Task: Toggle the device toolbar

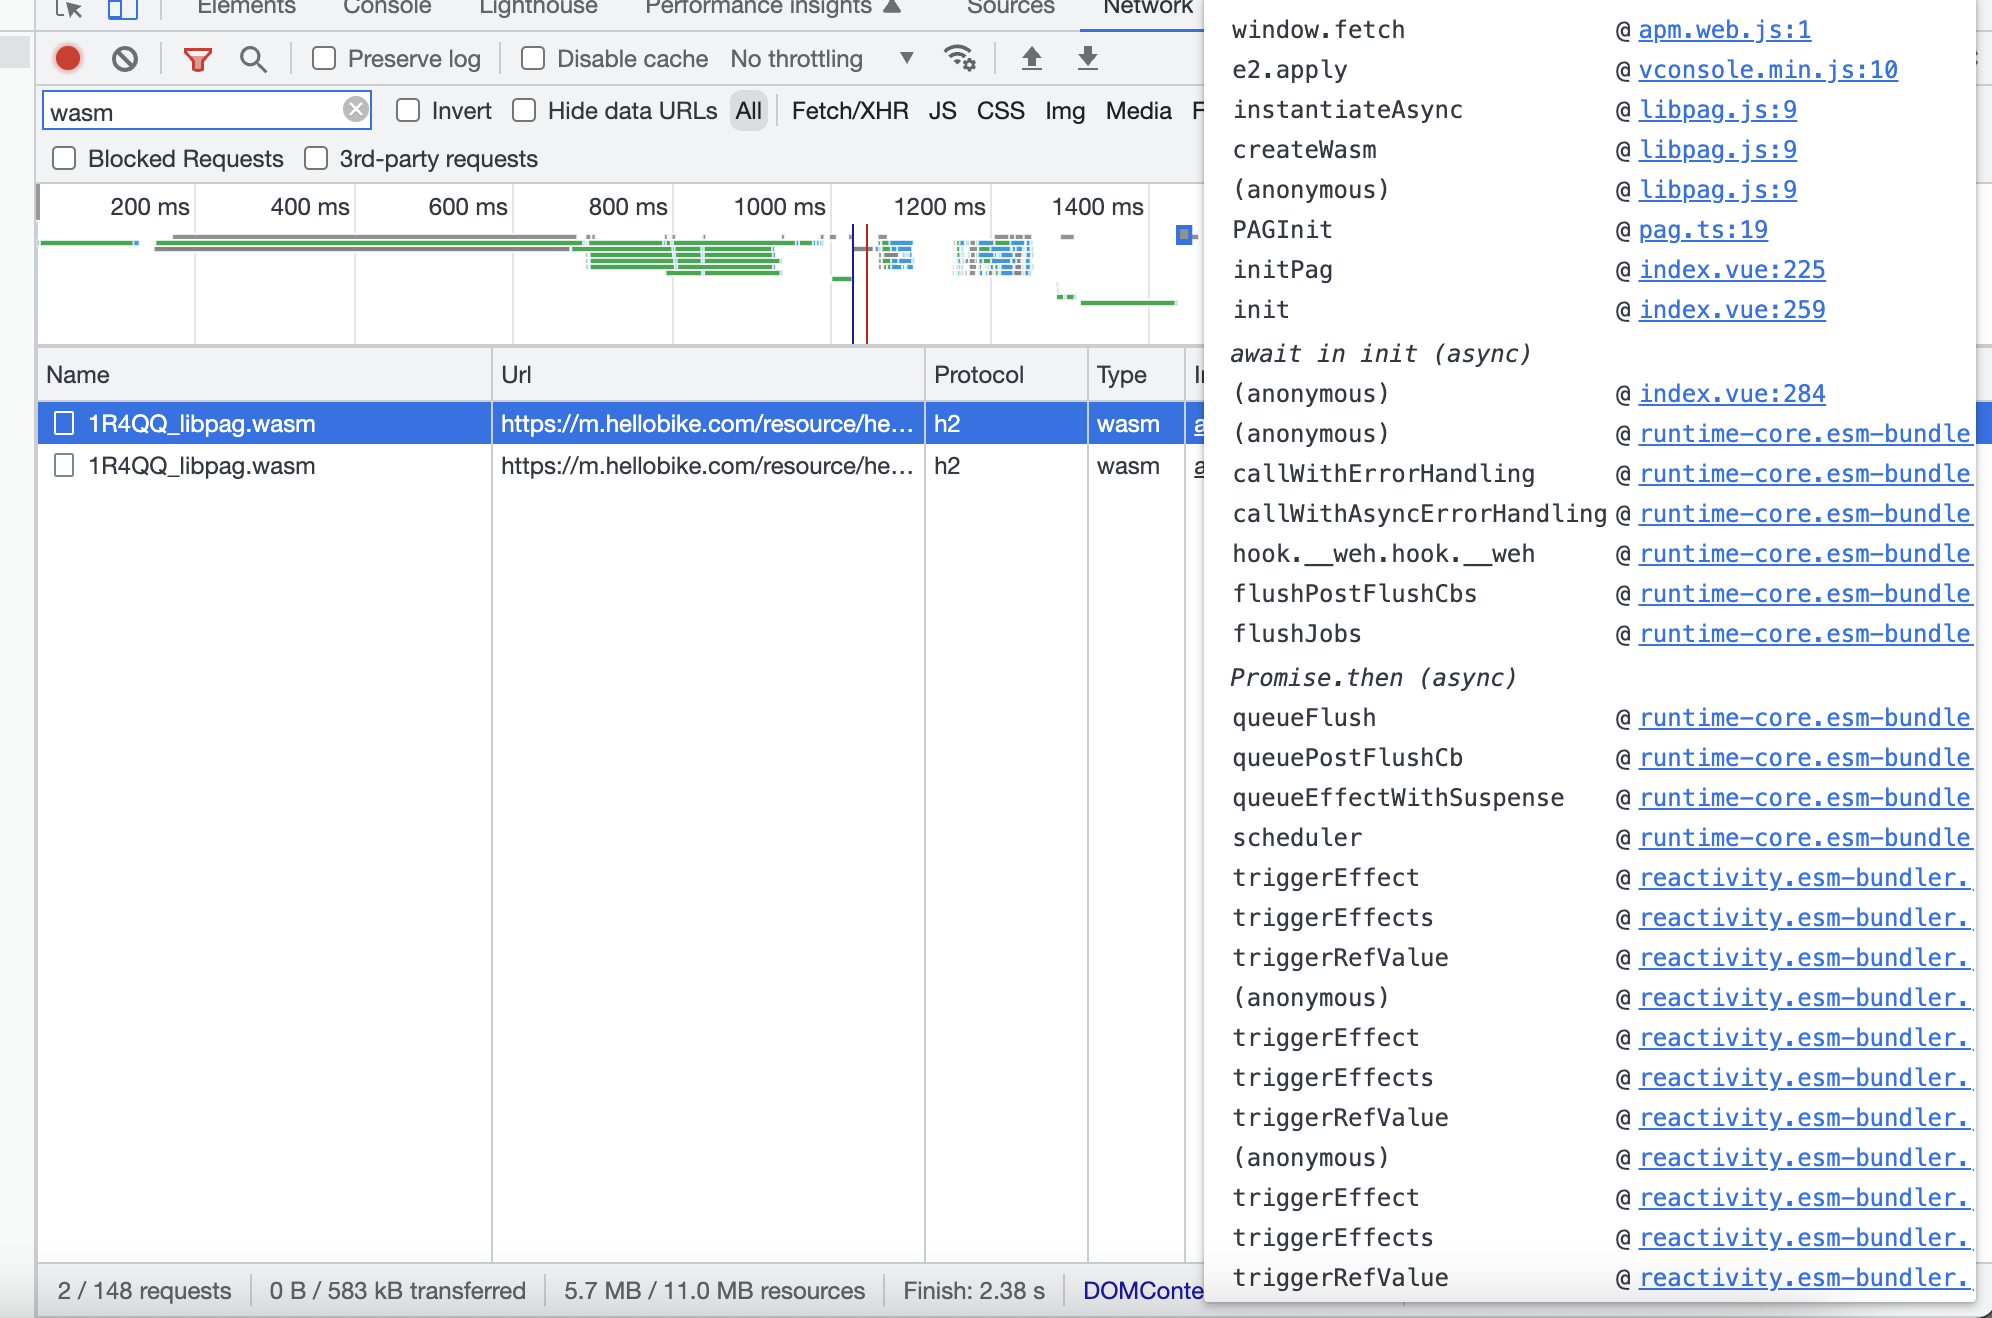Action: tap(121, 8)
